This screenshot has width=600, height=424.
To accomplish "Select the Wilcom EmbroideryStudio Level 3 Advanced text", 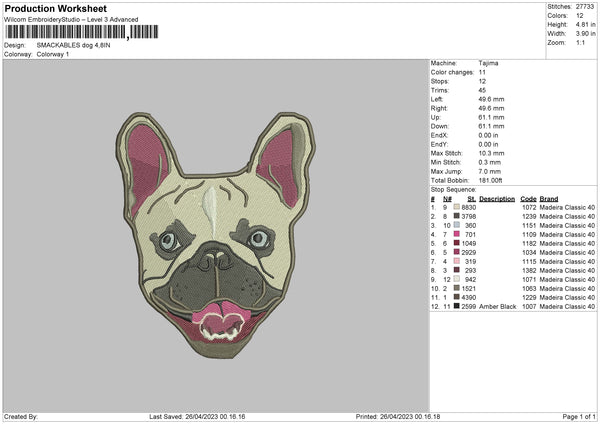I will 71,20.
